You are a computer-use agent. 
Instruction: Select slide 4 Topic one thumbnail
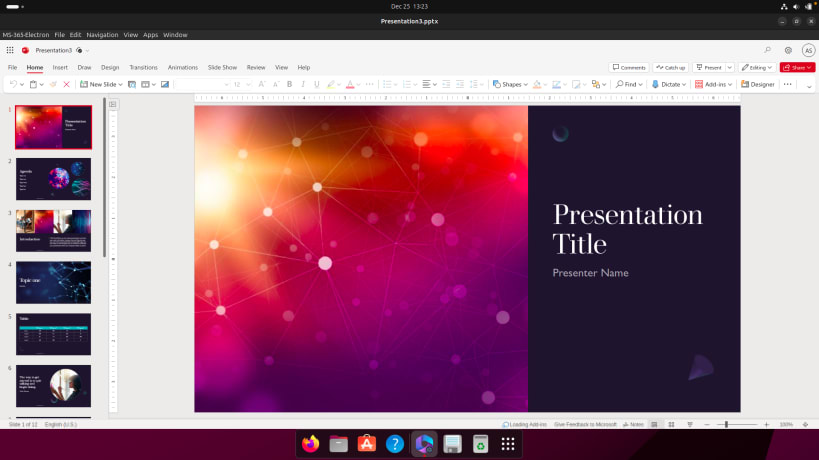(x=53, y=282)
